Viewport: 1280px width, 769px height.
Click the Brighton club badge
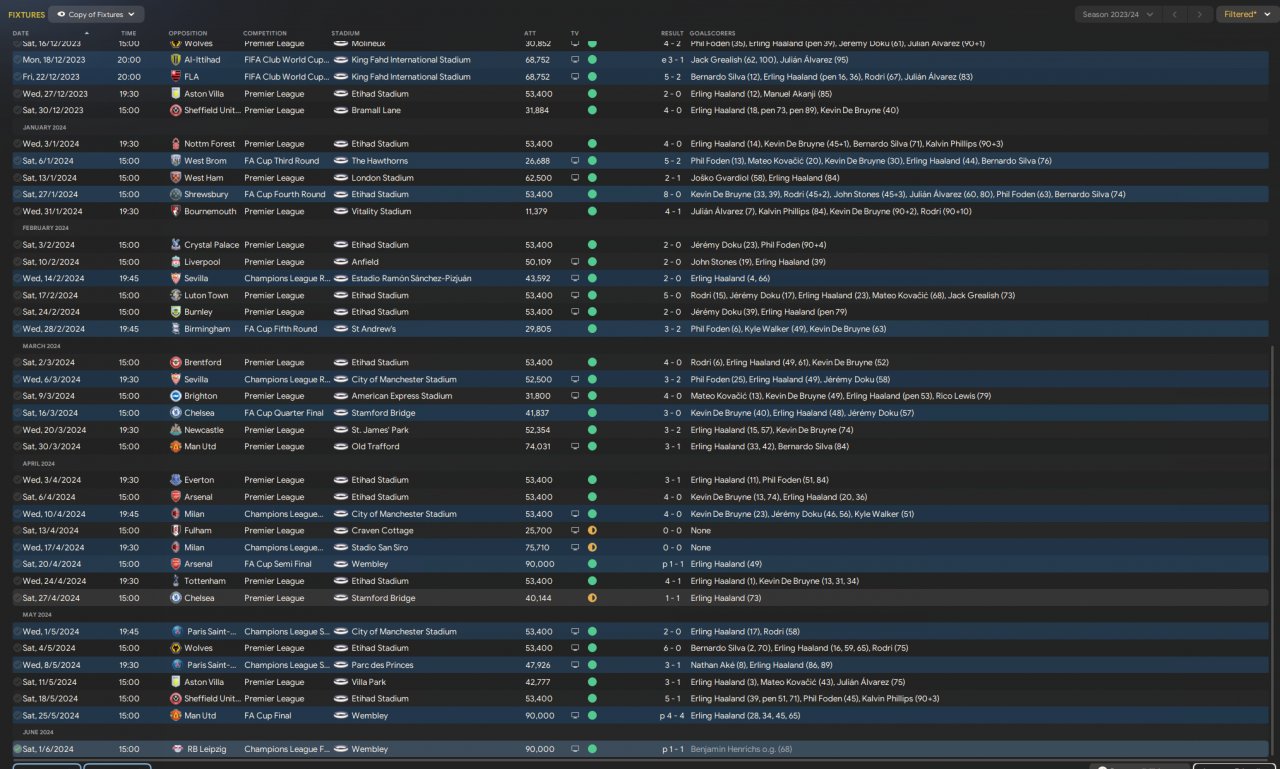pos(176,396)
